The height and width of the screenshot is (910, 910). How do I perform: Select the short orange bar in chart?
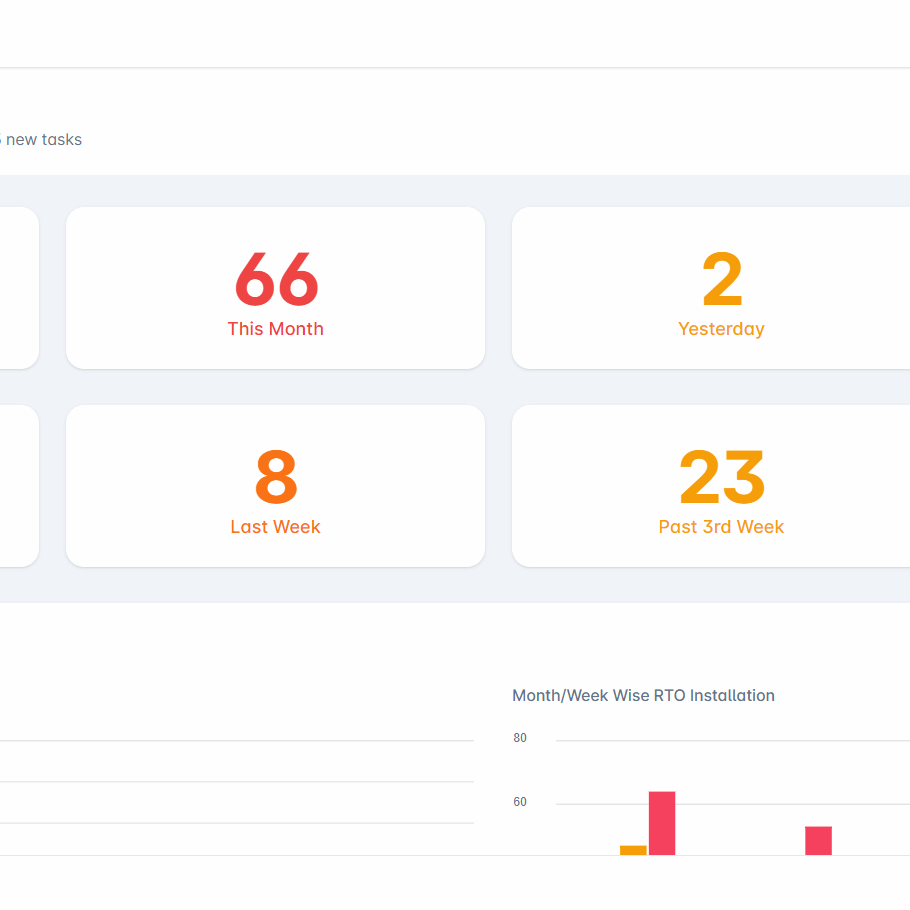click(x=633, y=850)
